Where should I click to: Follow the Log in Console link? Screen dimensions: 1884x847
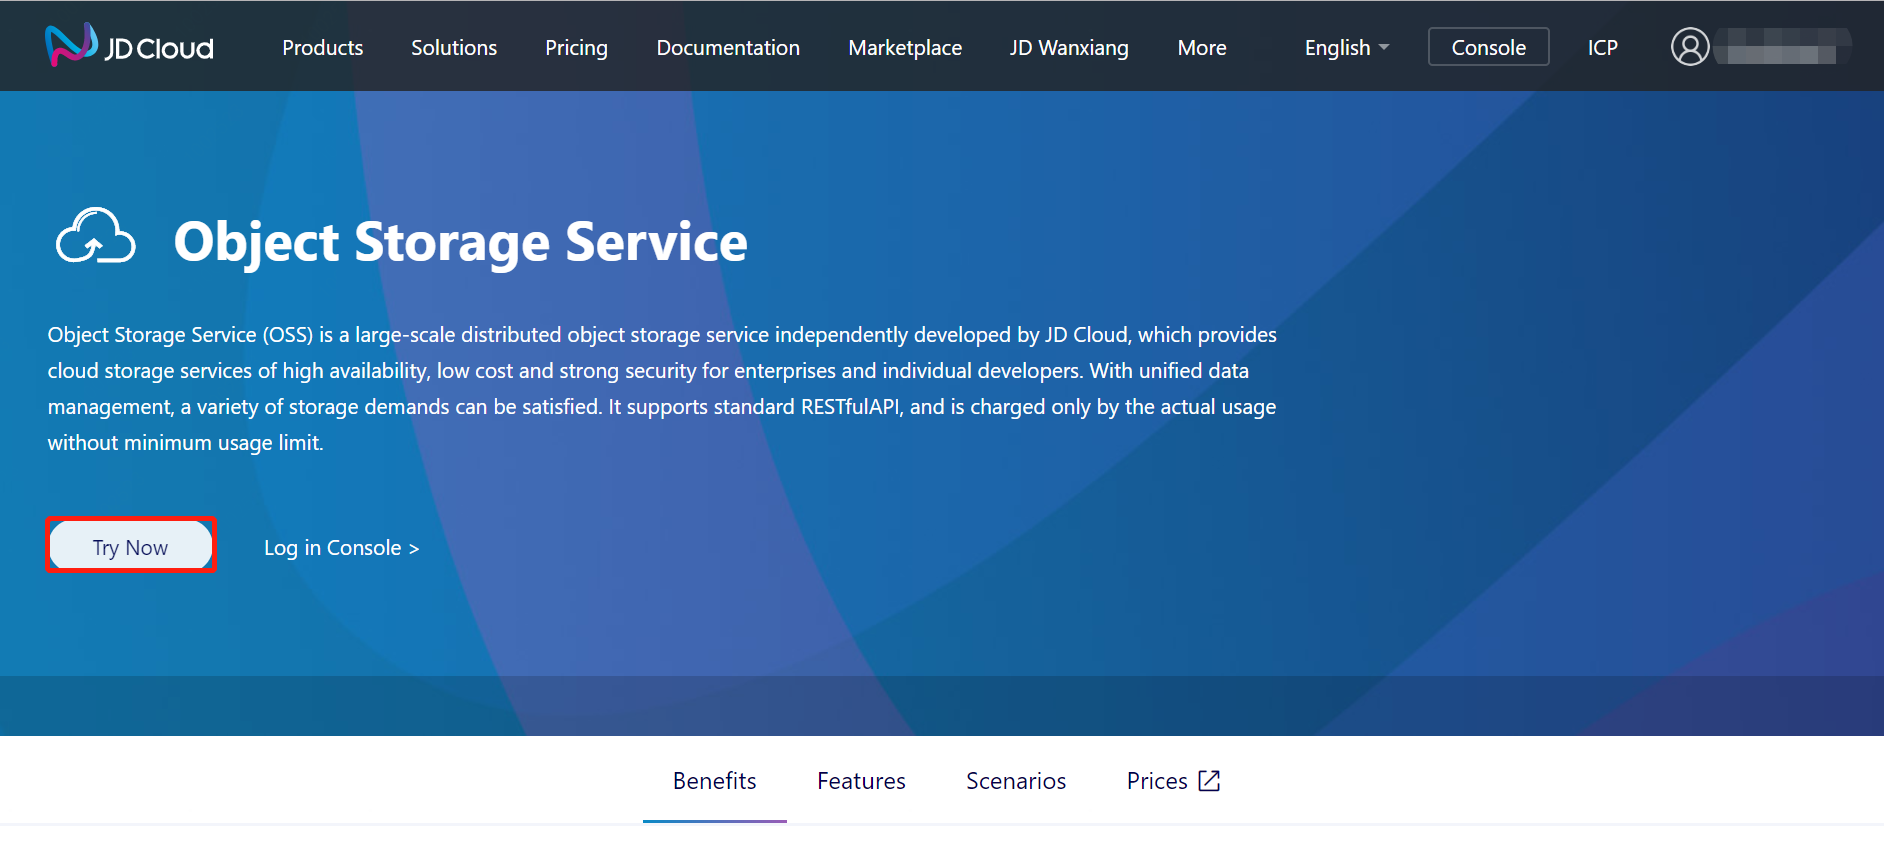point(341,548)
